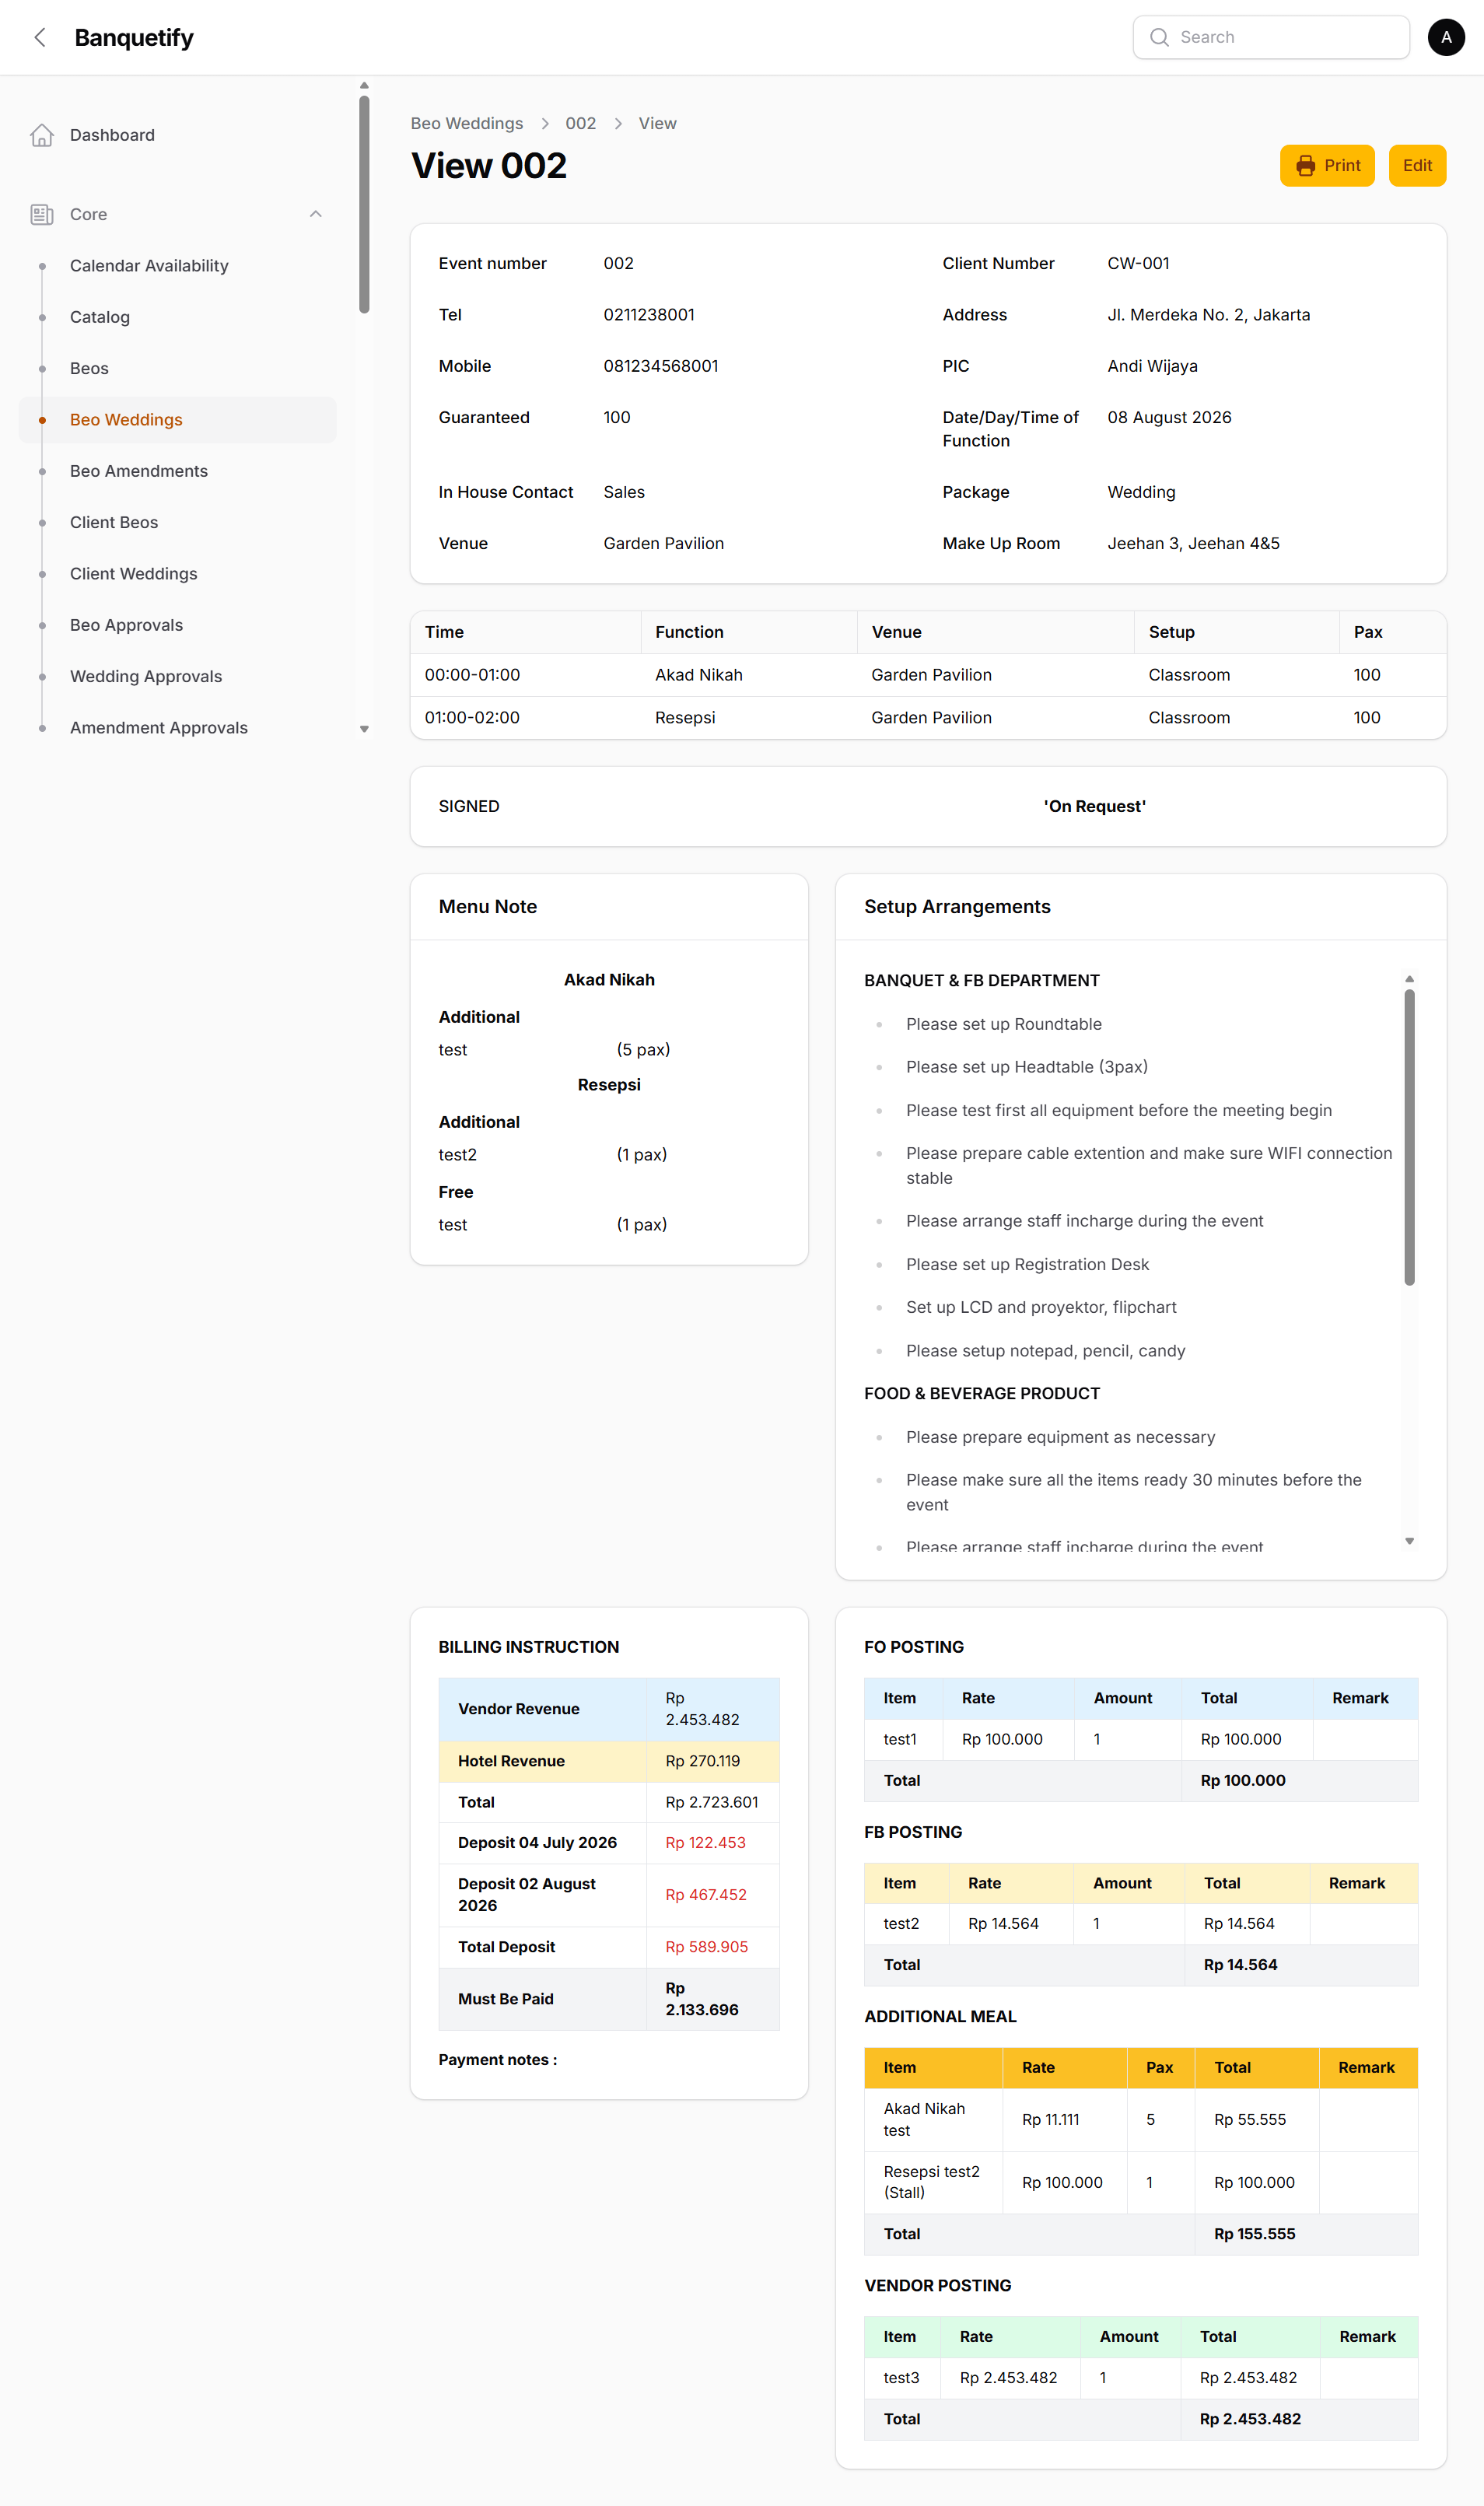The image size is (1484, 2506).
Task: Focus the Search input field
Action: 1271,38
